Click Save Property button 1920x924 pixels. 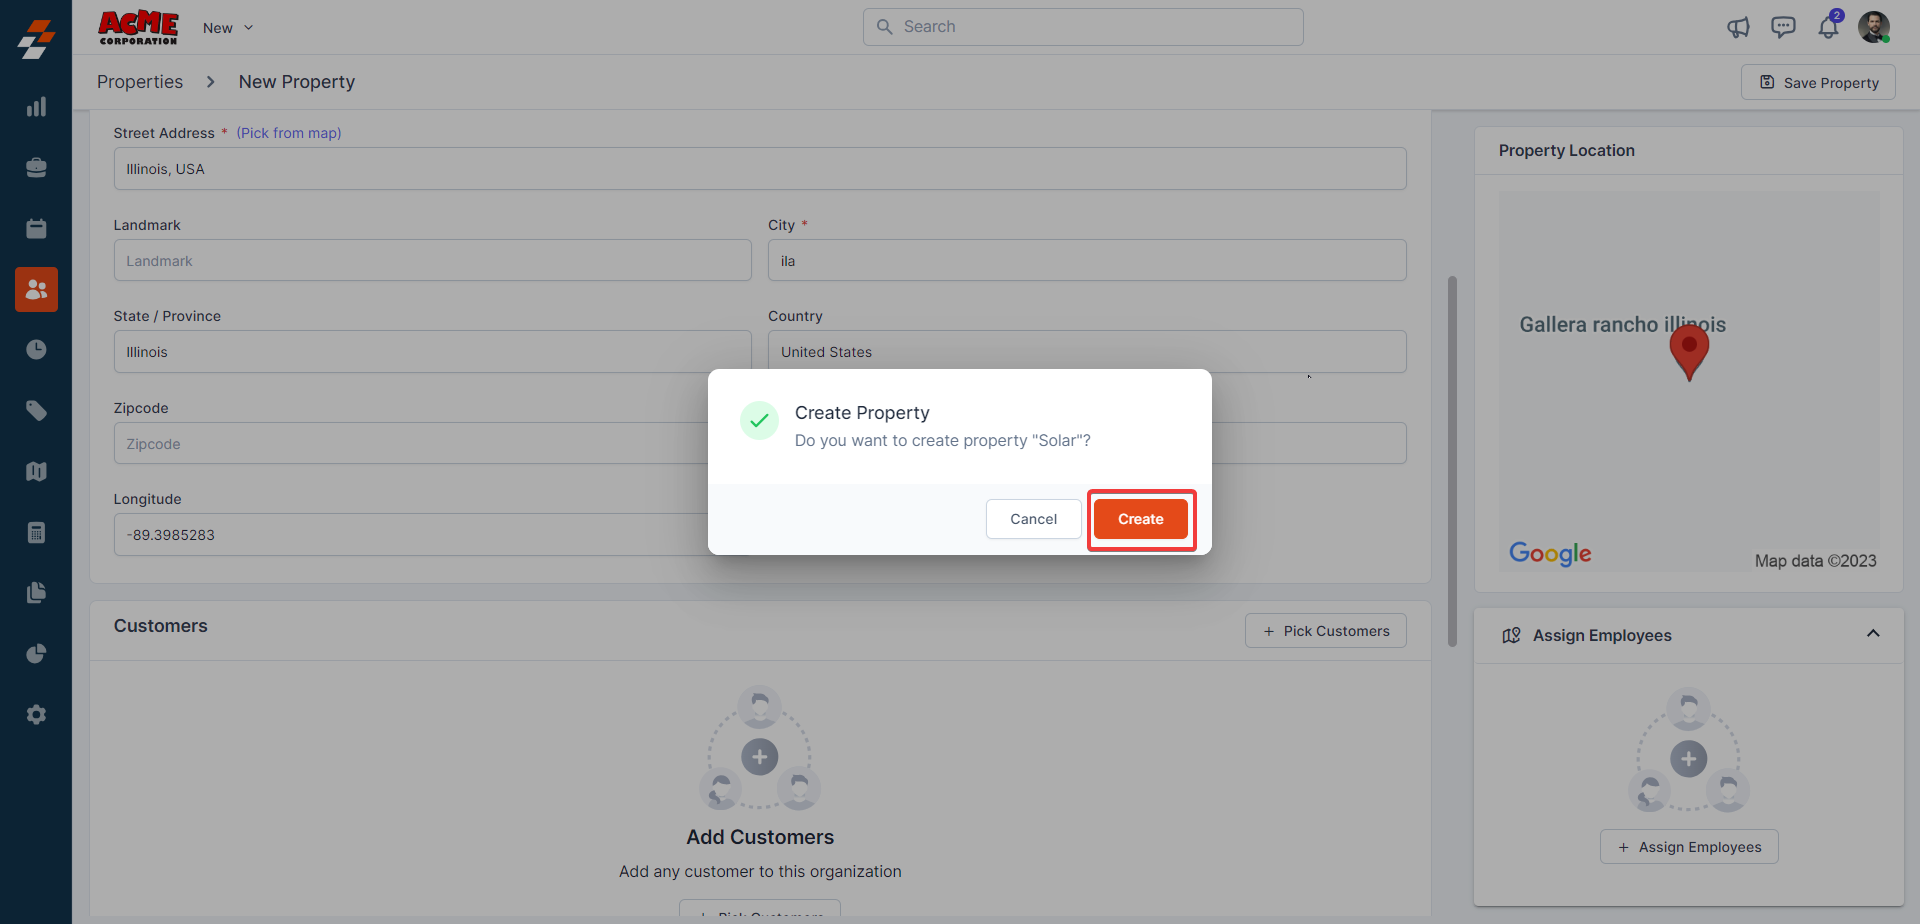click(1818, 83)
